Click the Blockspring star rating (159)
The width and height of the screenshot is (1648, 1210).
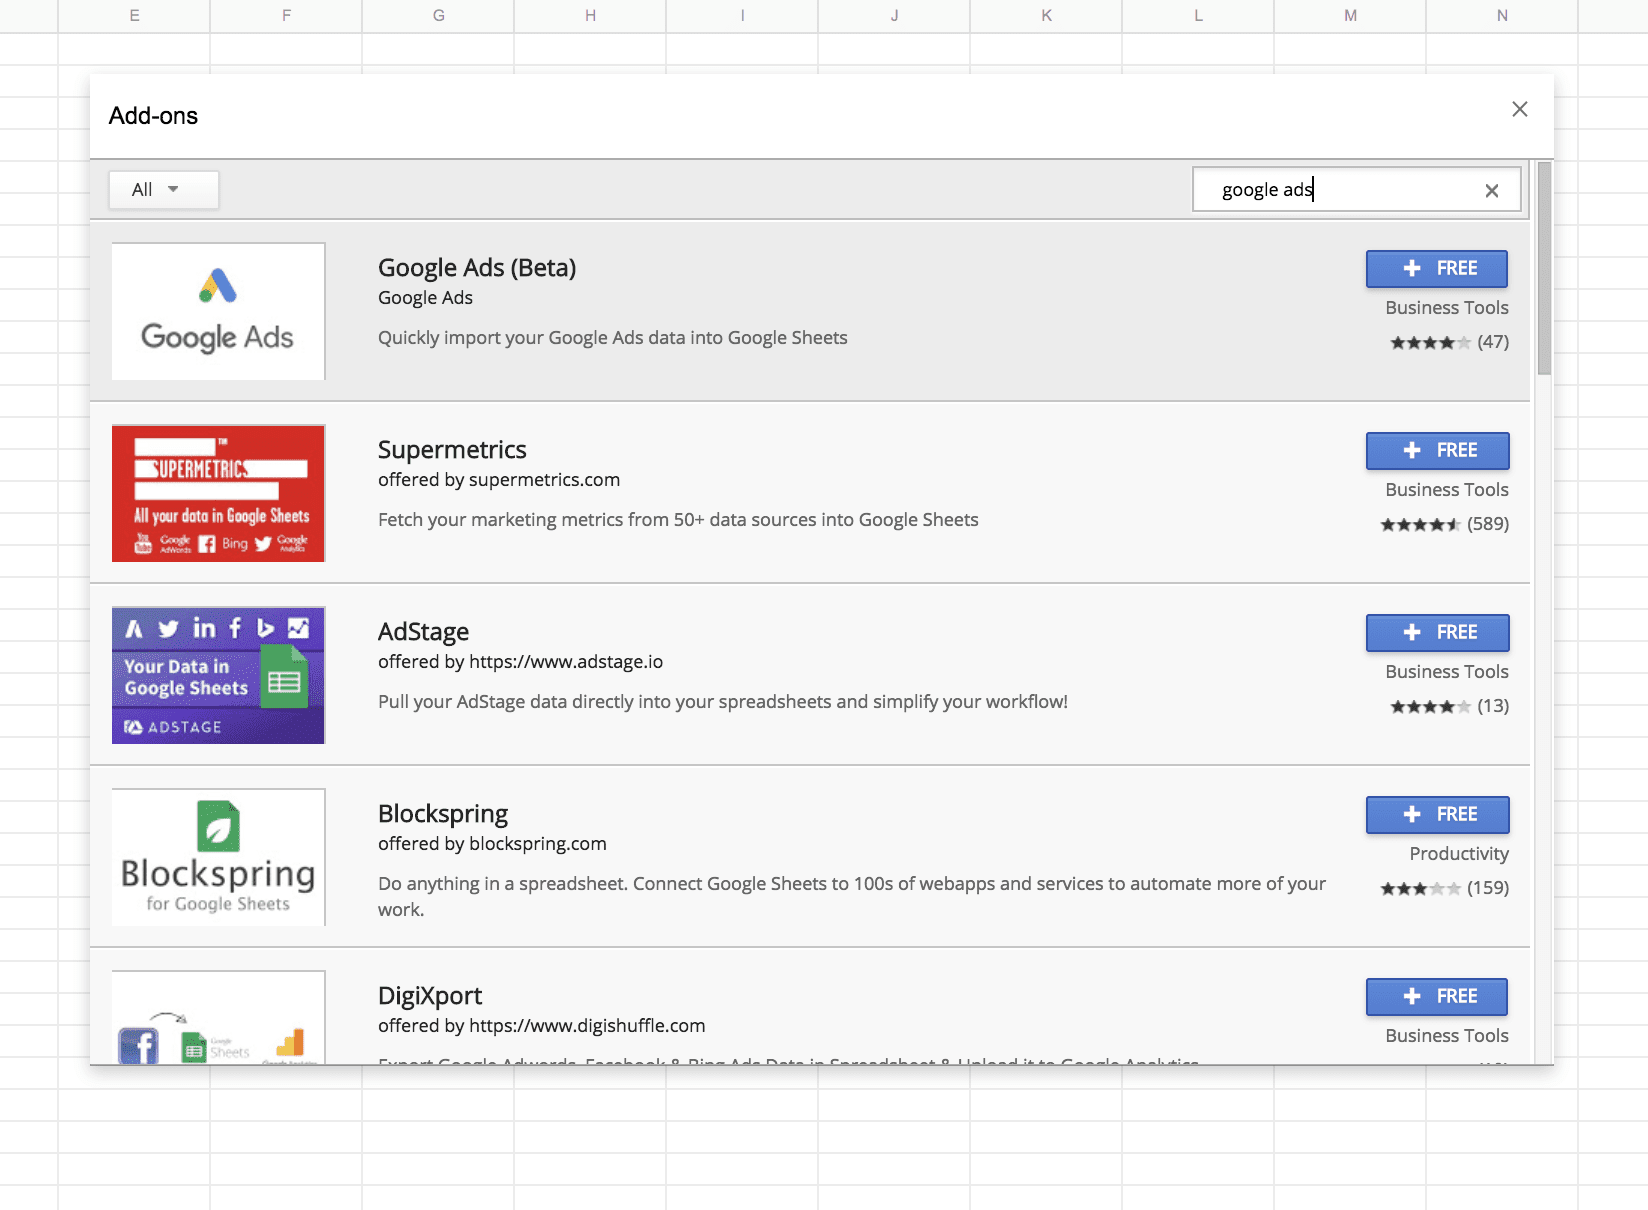pyautogui.click(x=1444, y=888)
